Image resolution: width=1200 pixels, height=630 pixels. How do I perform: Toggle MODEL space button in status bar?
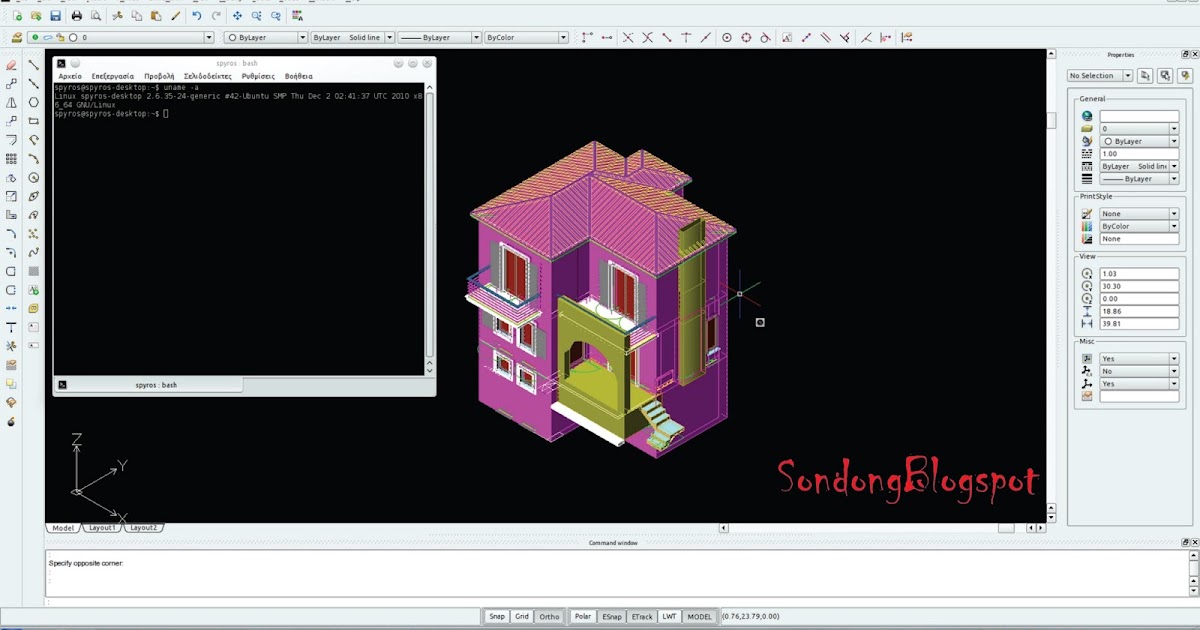coord(700,617)
